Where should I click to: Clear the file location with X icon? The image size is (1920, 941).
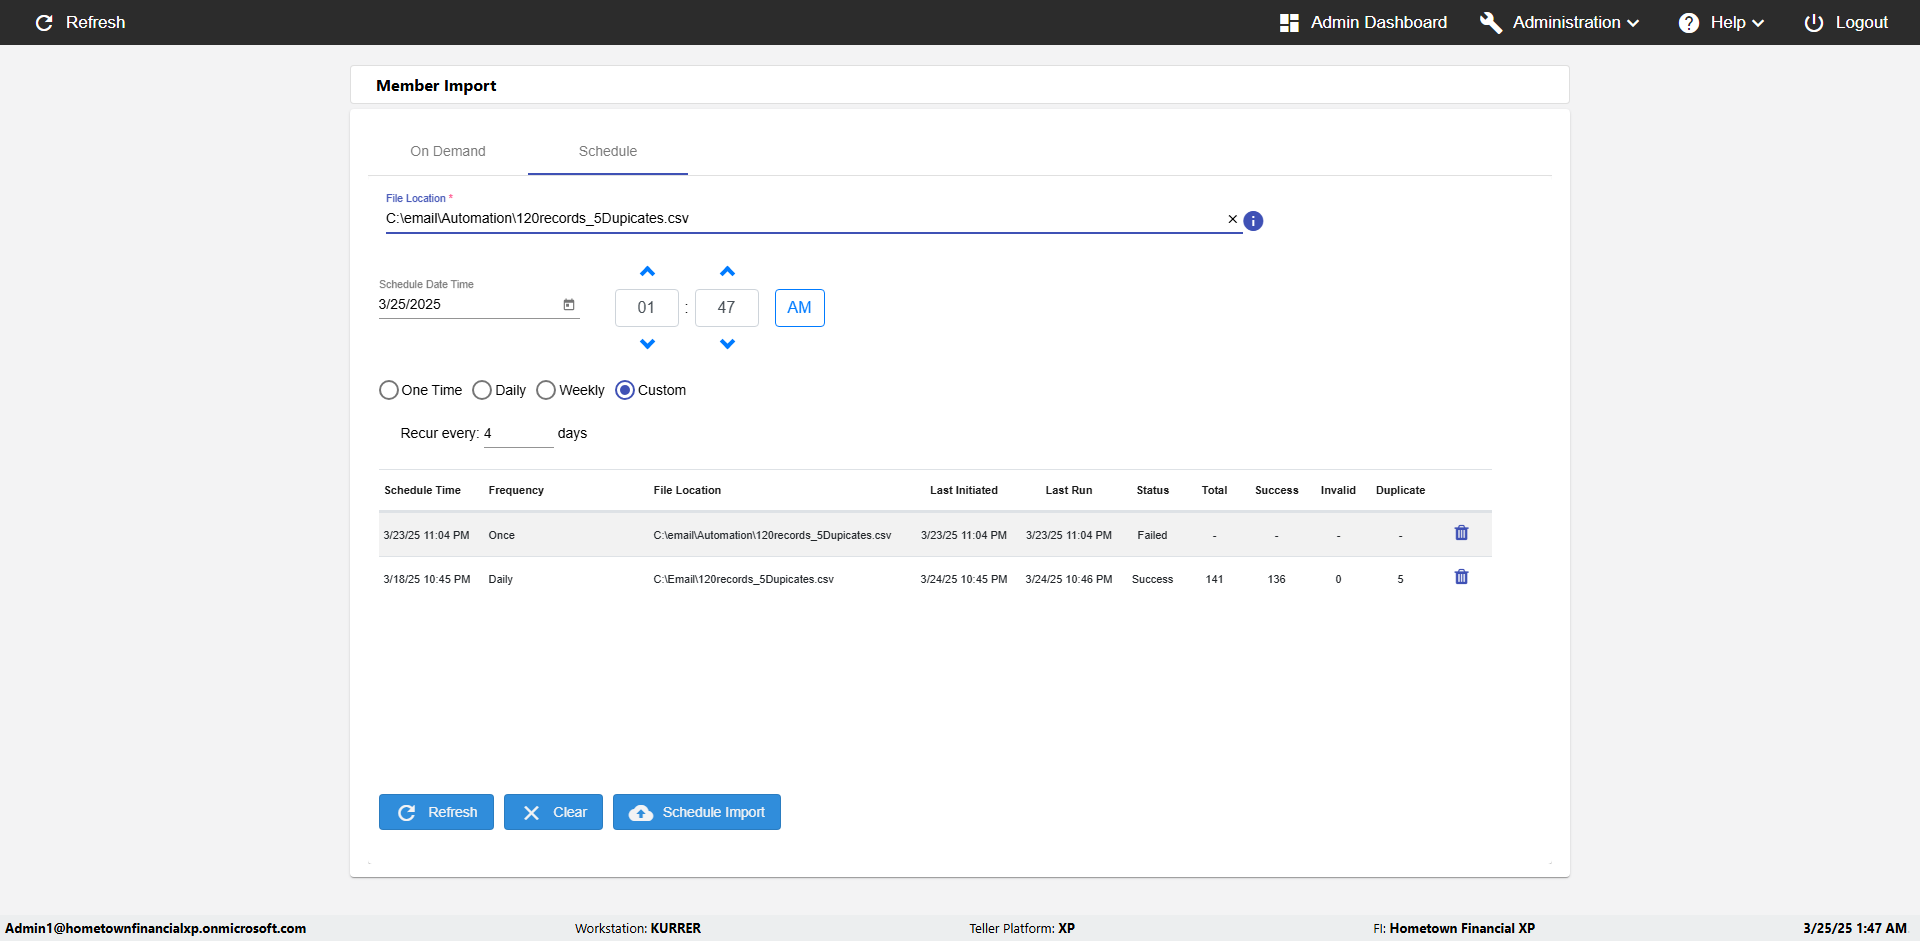[x=1232, y=219]
